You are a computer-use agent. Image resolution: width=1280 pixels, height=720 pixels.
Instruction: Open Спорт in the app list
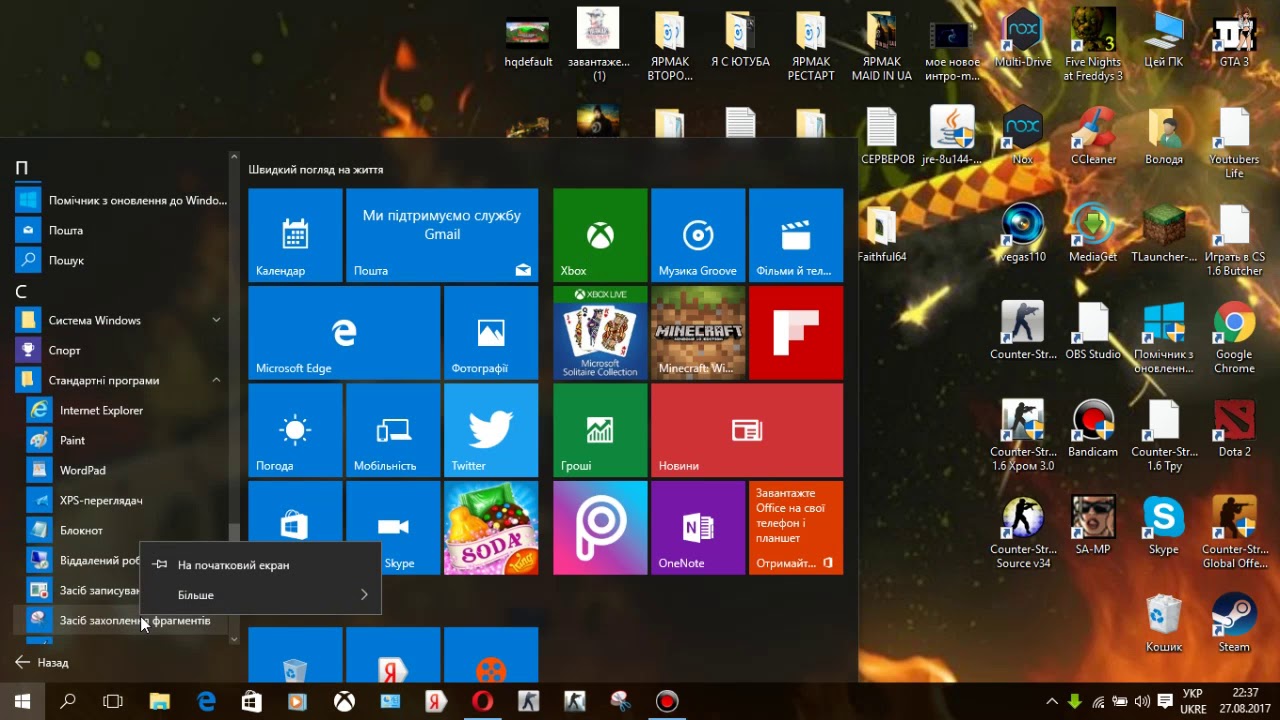120,350
